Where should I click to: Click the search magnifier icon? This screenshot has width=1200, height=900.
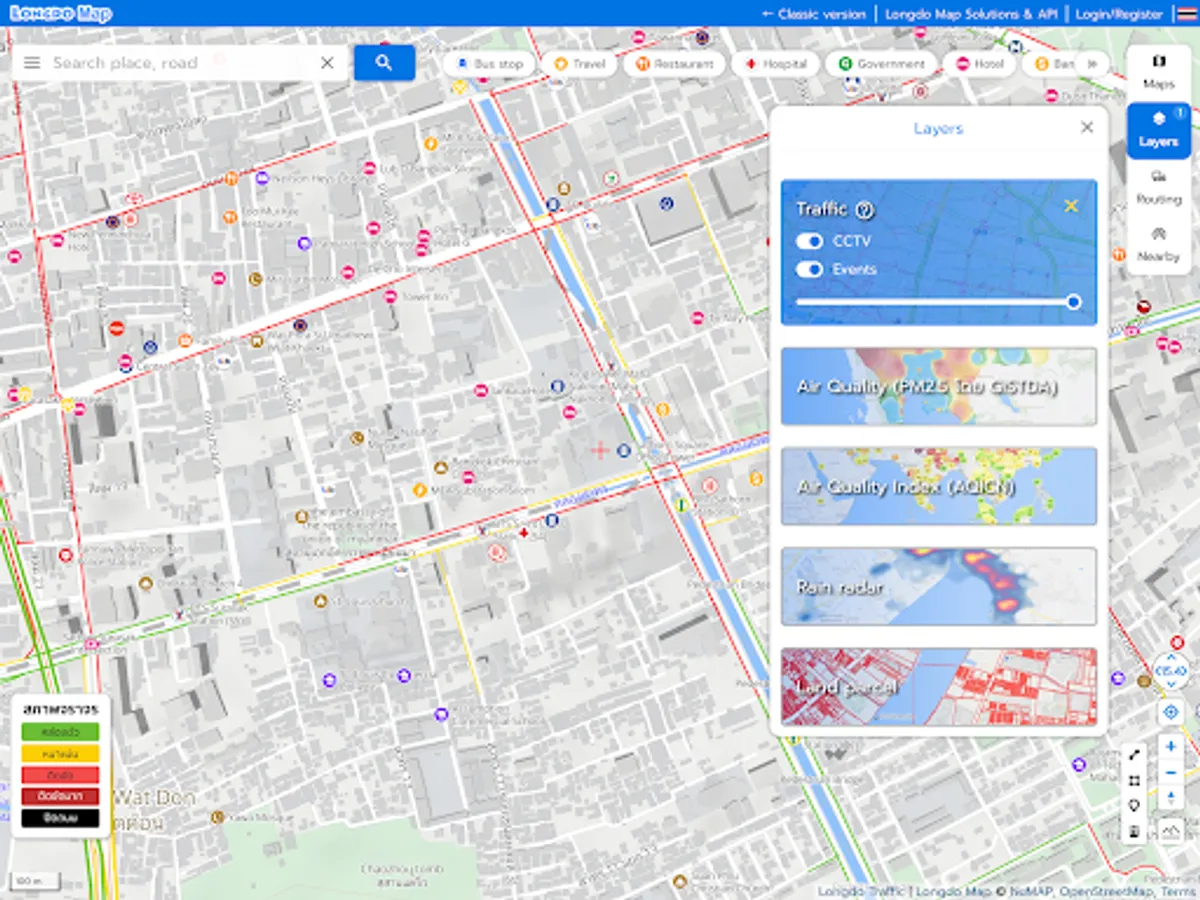[384, 62]
